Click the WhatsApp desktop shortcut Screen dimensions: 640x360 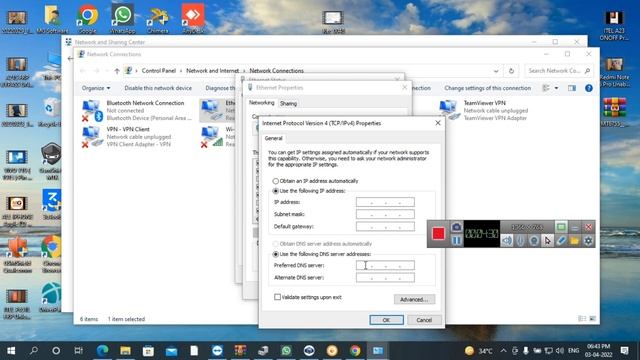coord(122,19)
